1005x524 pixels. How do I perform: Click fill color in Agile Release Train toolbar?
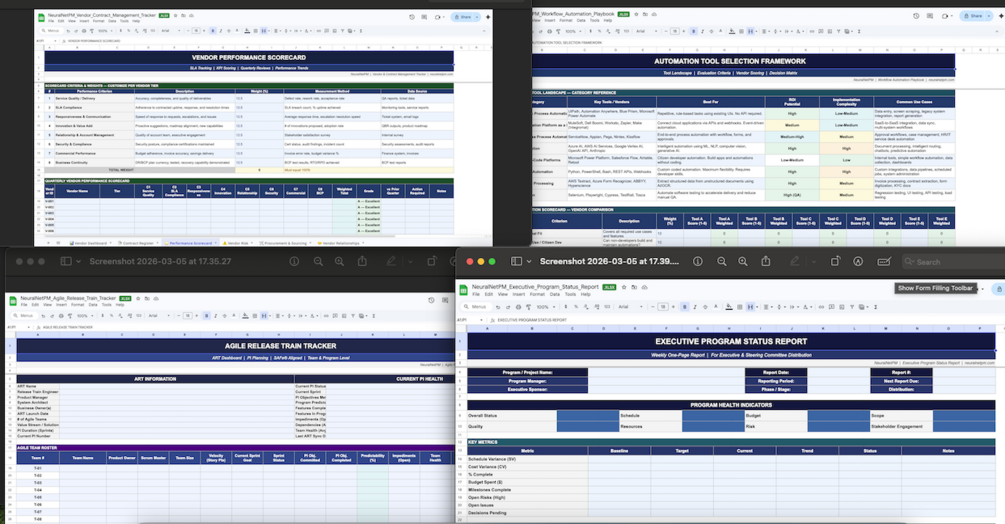pyautogui.click(x=245, y=316)
